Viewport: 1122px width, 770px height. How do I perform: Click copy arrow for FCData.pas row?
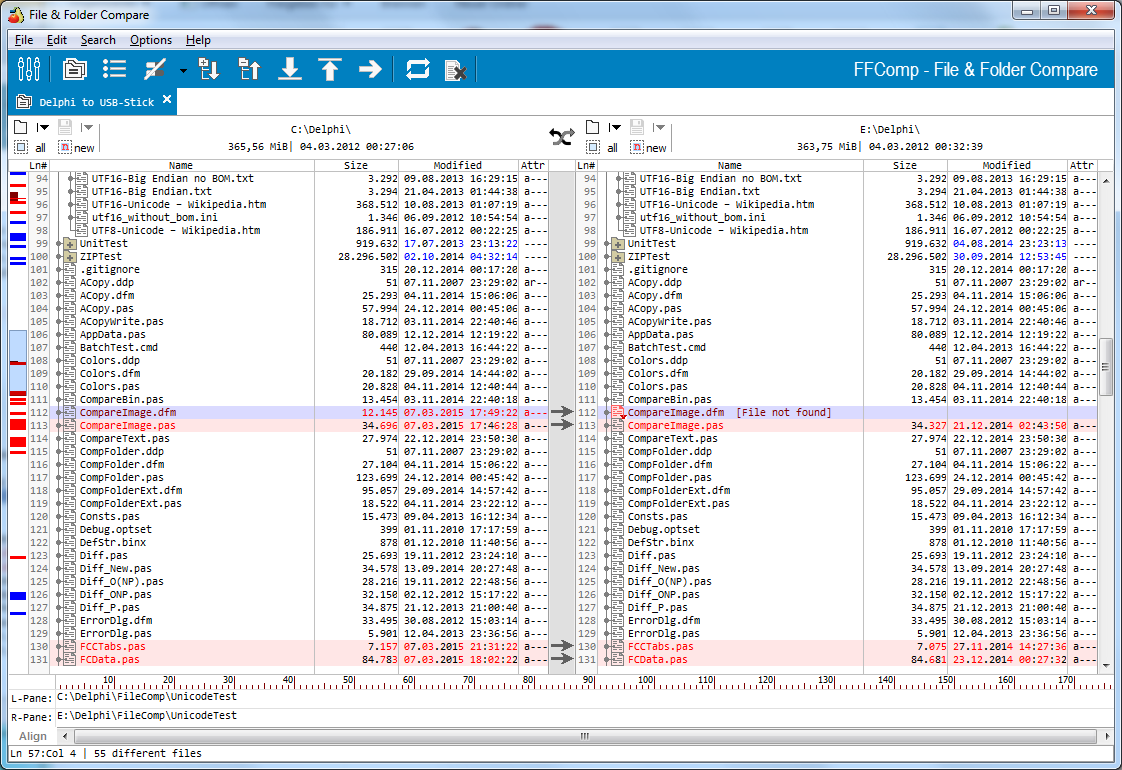click(562, 659)
